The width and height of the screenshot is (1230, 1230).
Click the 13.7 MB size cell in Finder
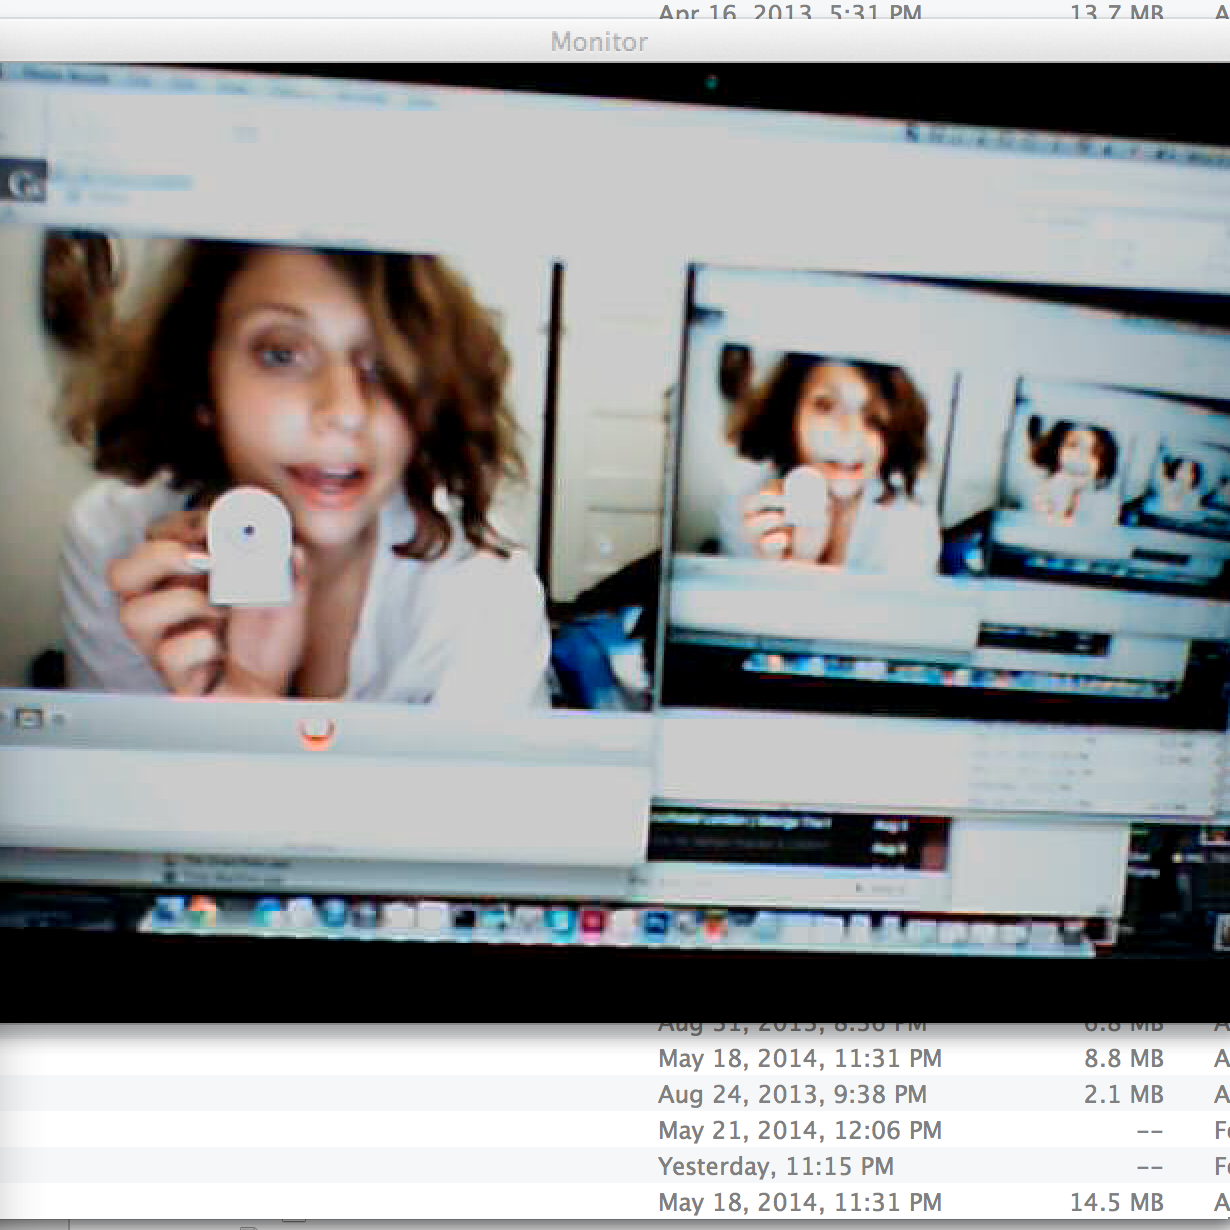click(1117, 12)
